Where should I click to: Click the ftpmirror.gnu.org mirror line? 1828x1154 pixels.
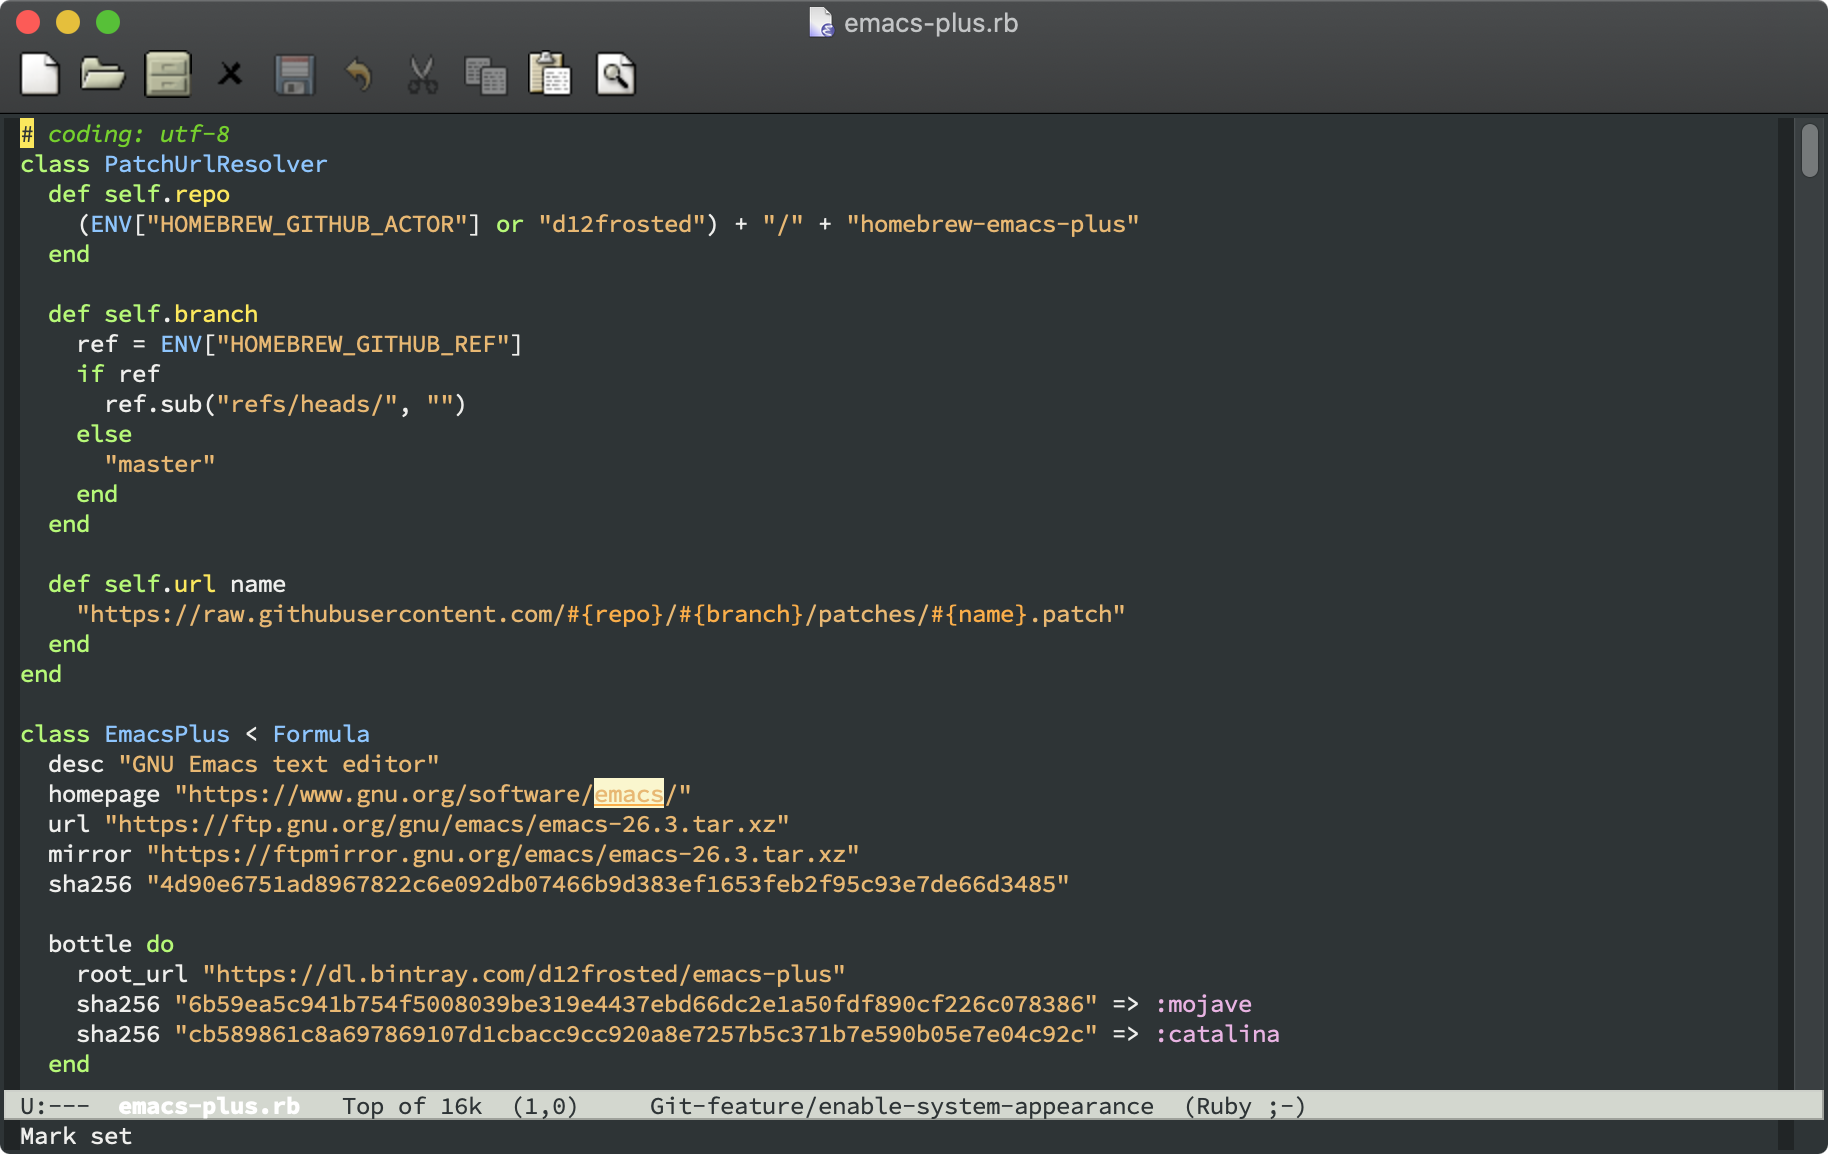(454, 854)
